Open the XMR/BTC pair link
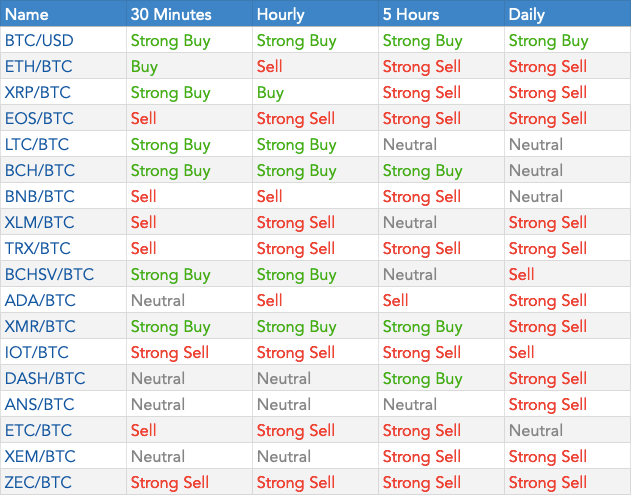631x495 pixels. point(40,326)
